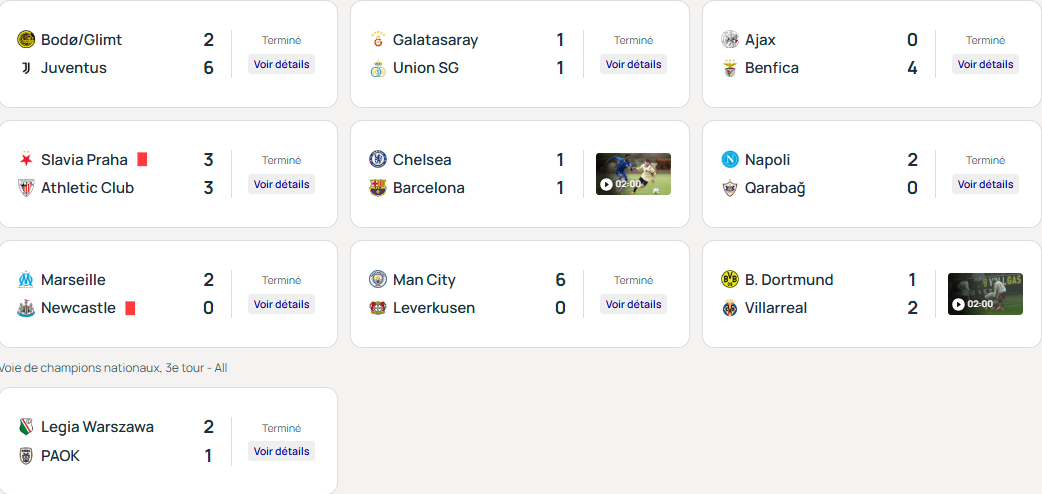Click the Slavia Praha red card indicator
Viewport: 1042px width, 494px height.
click(x=142, y=160)
